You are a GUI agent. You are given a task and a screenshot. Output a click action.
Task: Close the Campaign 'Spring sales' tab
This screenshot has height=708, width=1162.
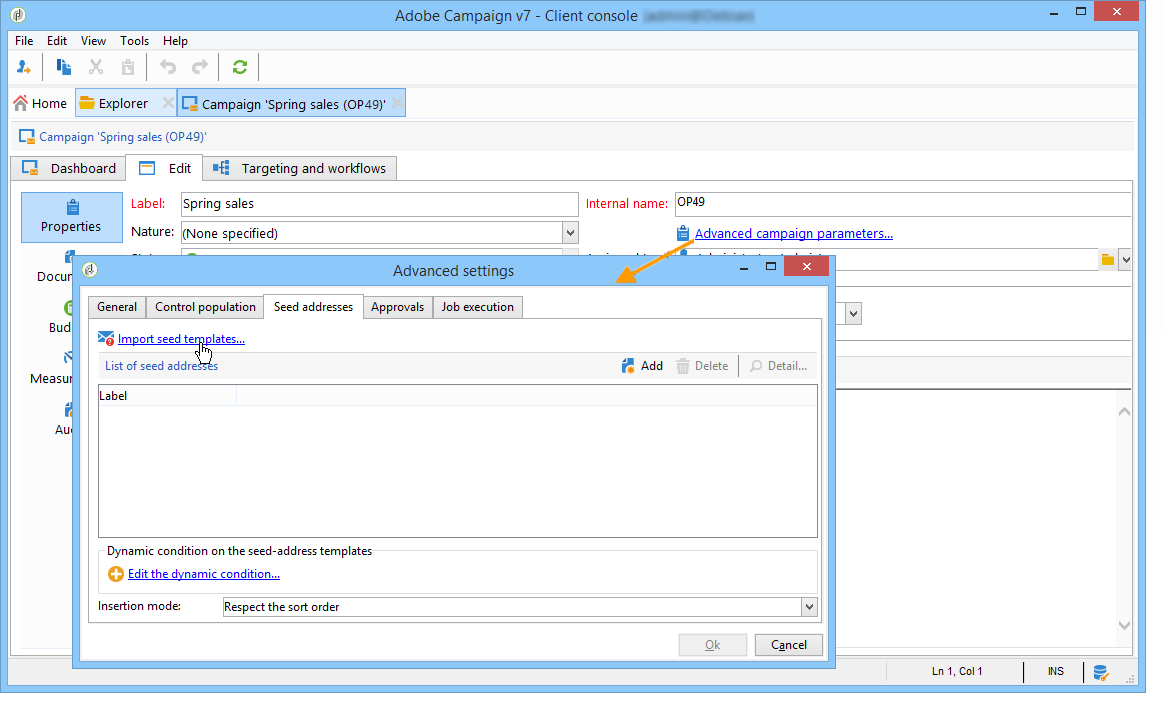pos(397,103)
